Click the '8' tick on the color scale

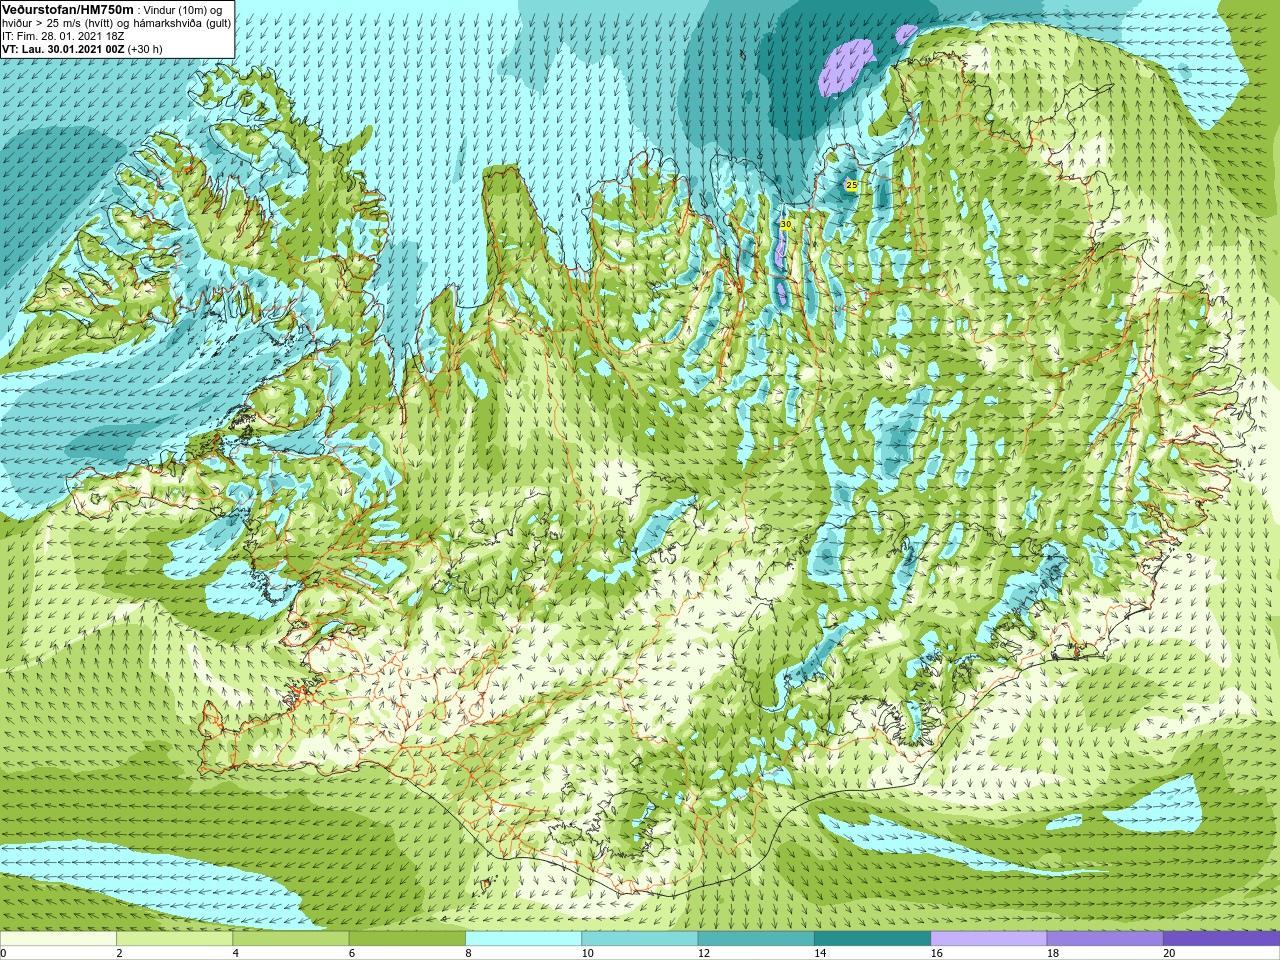click(468, 953)
